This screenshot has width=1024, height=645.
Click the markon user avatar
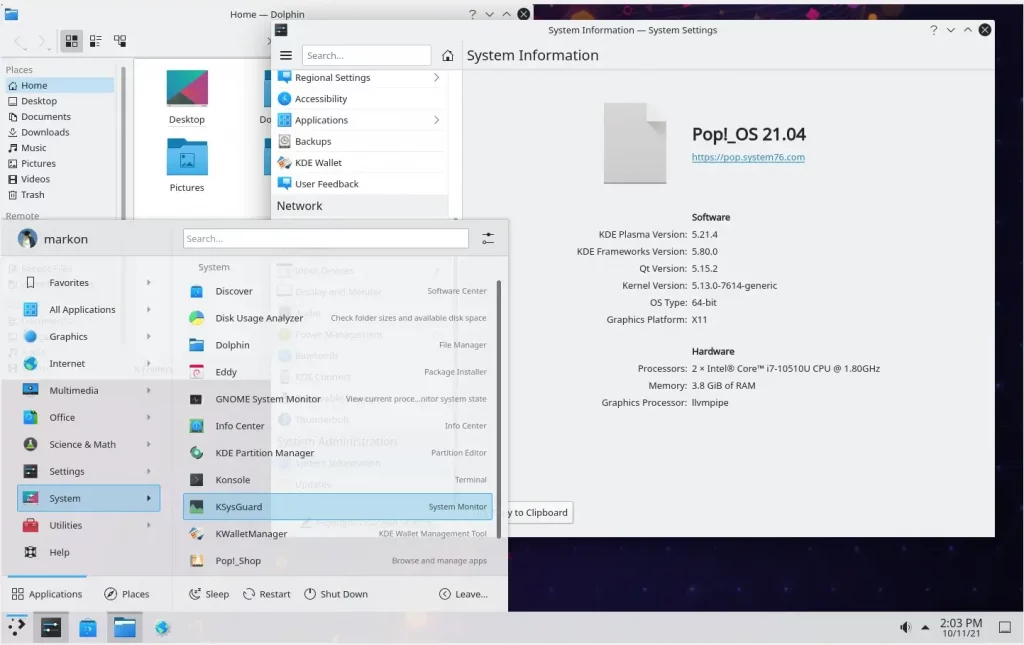[27, 238]
